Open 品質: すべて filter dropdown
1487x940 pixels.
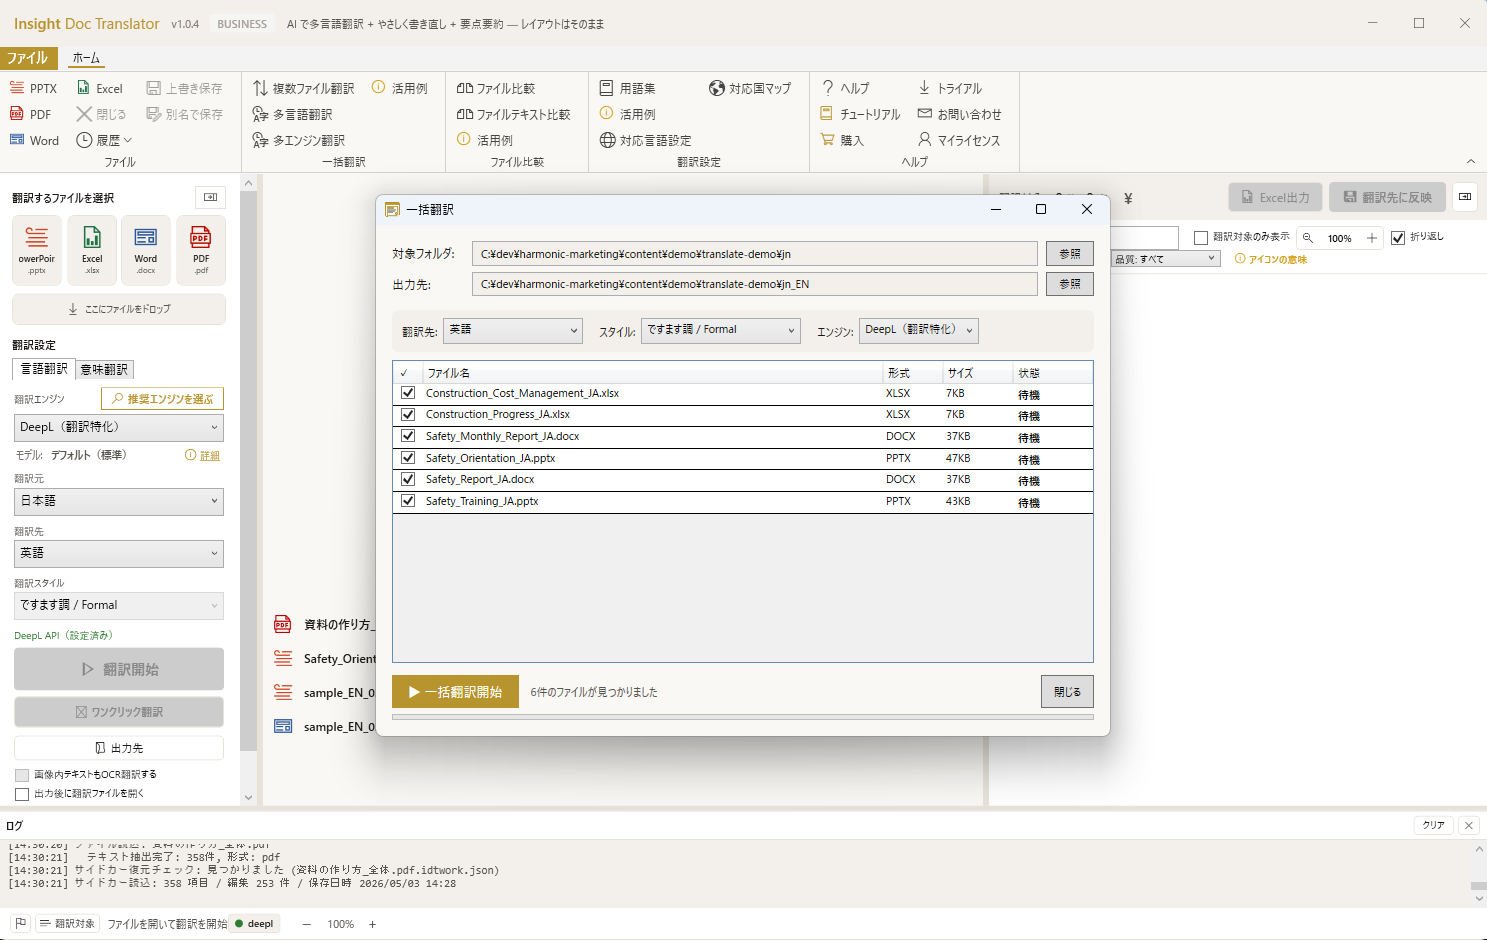pyautogui.click(x=1167, y=259)
